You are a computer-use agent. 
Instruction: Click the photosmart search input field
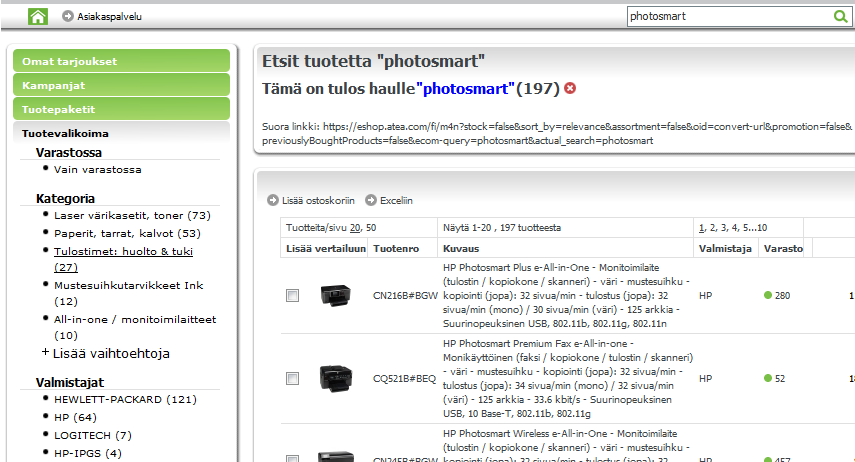coord(730,16)
